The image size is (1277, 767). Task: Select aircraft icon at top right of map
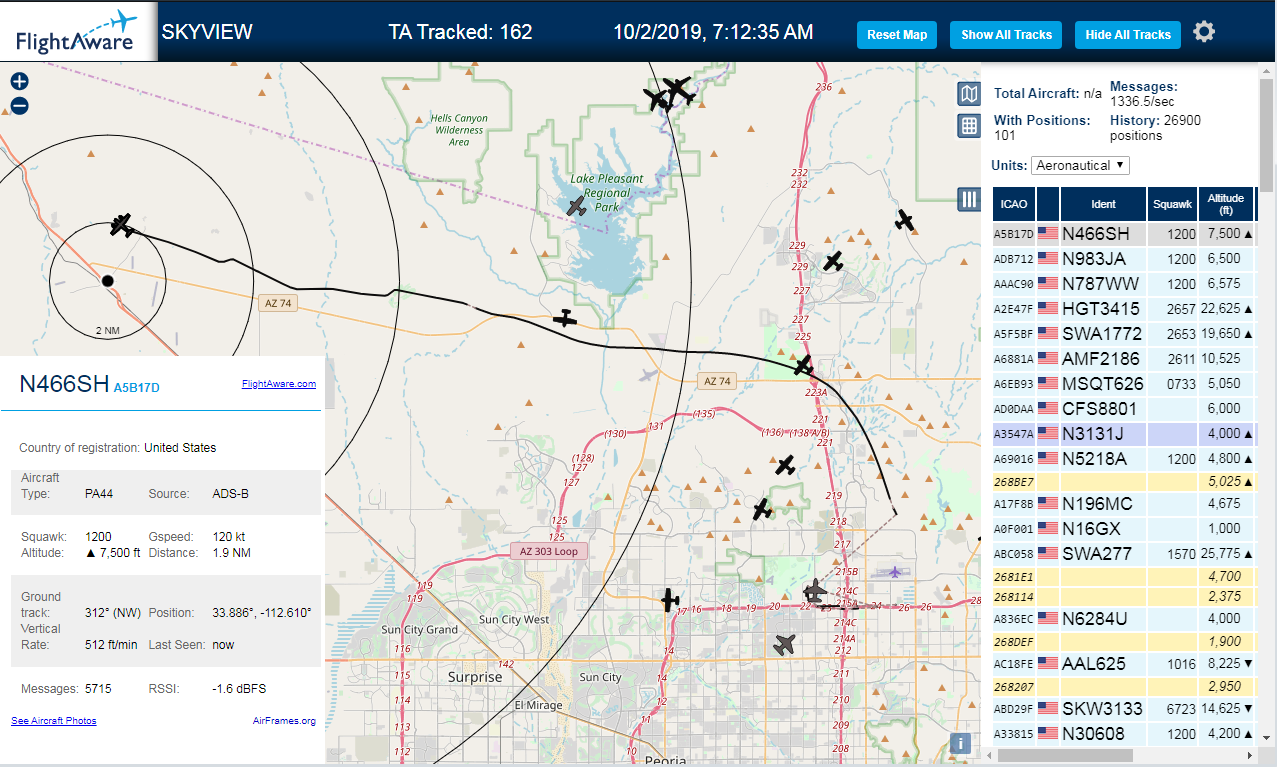[x=904, y=220]
